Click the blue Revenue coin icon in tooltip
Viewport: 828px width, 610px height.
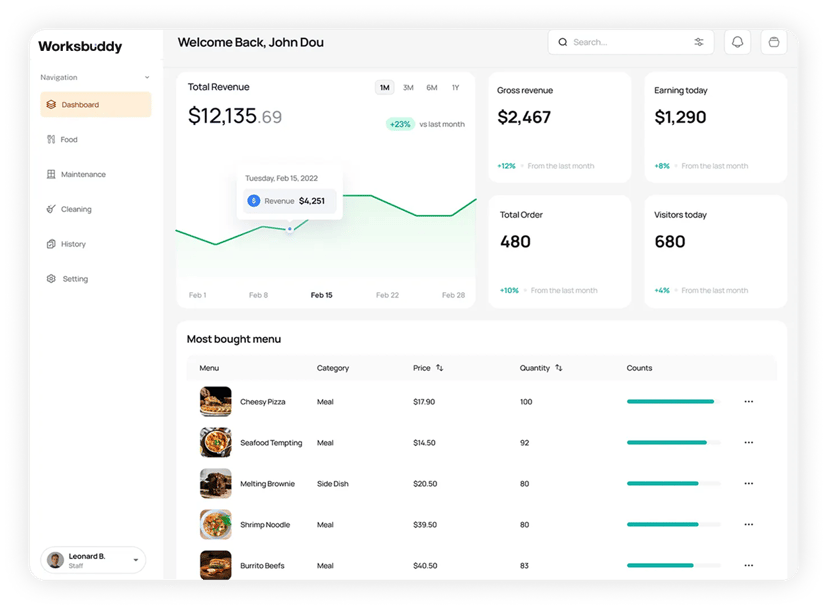click(x=254, y=201)
